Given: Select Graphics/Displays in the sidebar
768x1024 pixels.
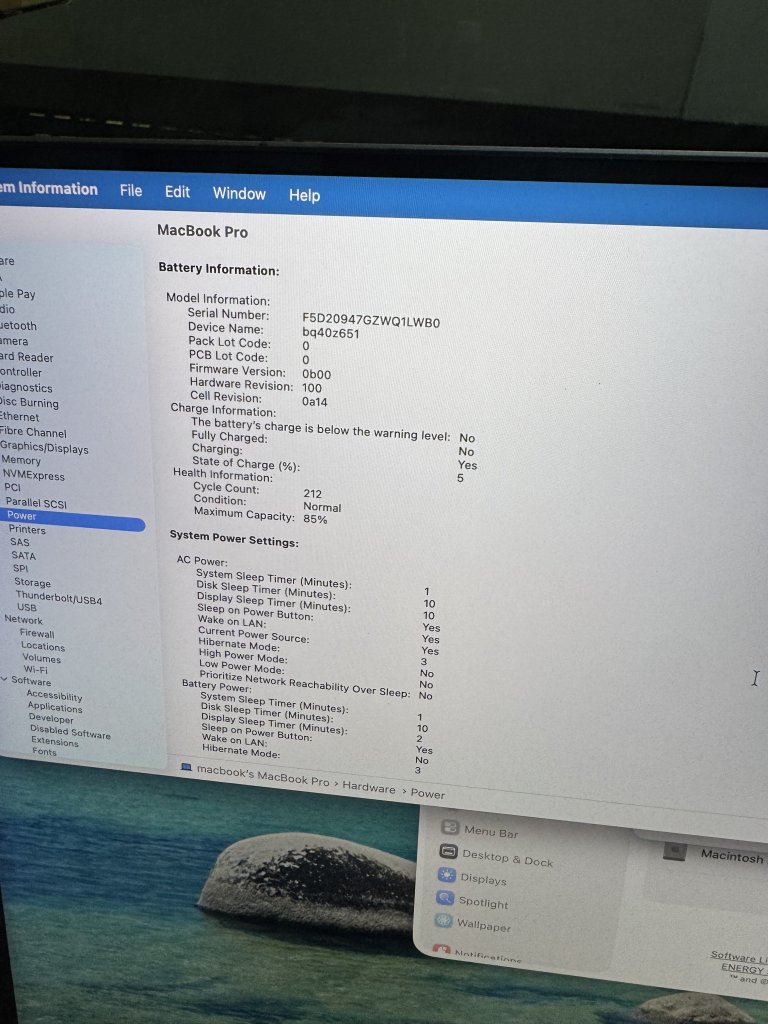Looking at the screenshot, I should tap(44, 447).
